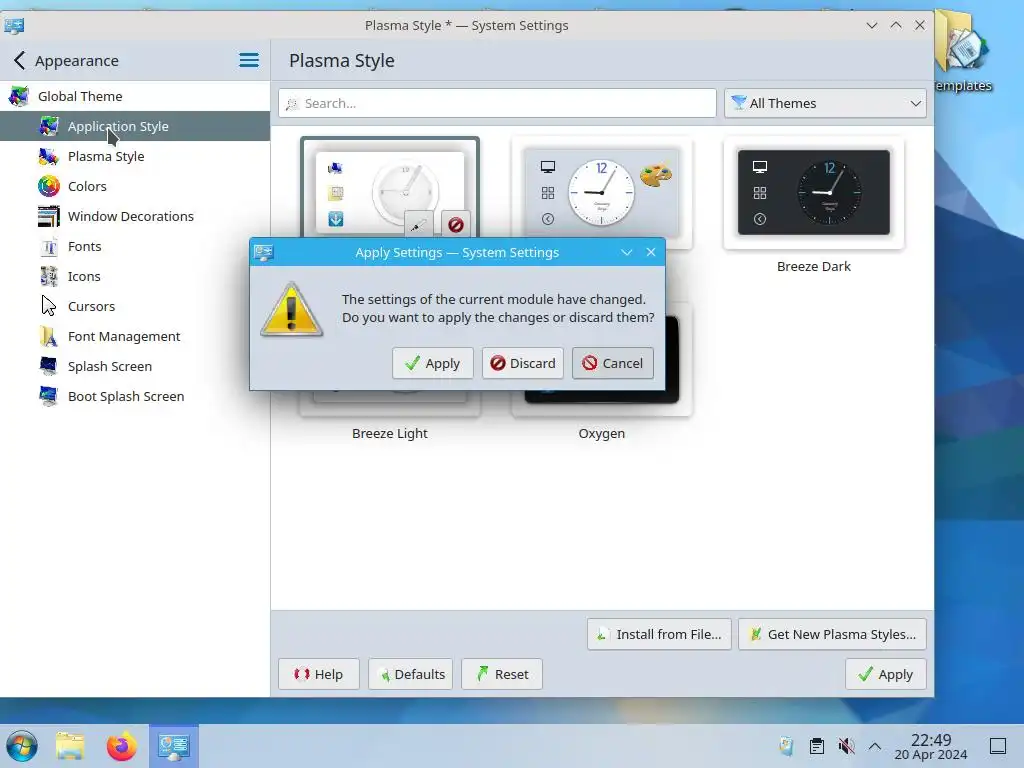Click the System Settings title bar app icon

click(14, 25)
